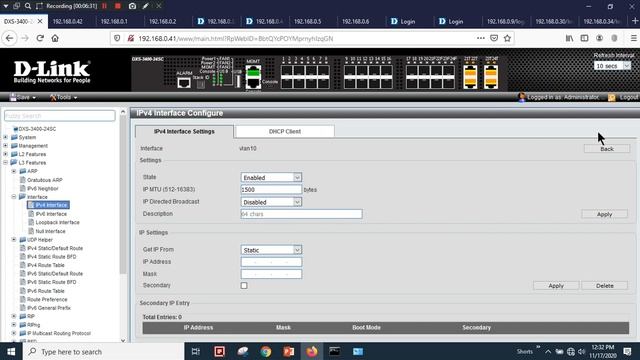Switch to the 192.168.0.42 browser tab
640x360 pixels.
pos(68,21)
